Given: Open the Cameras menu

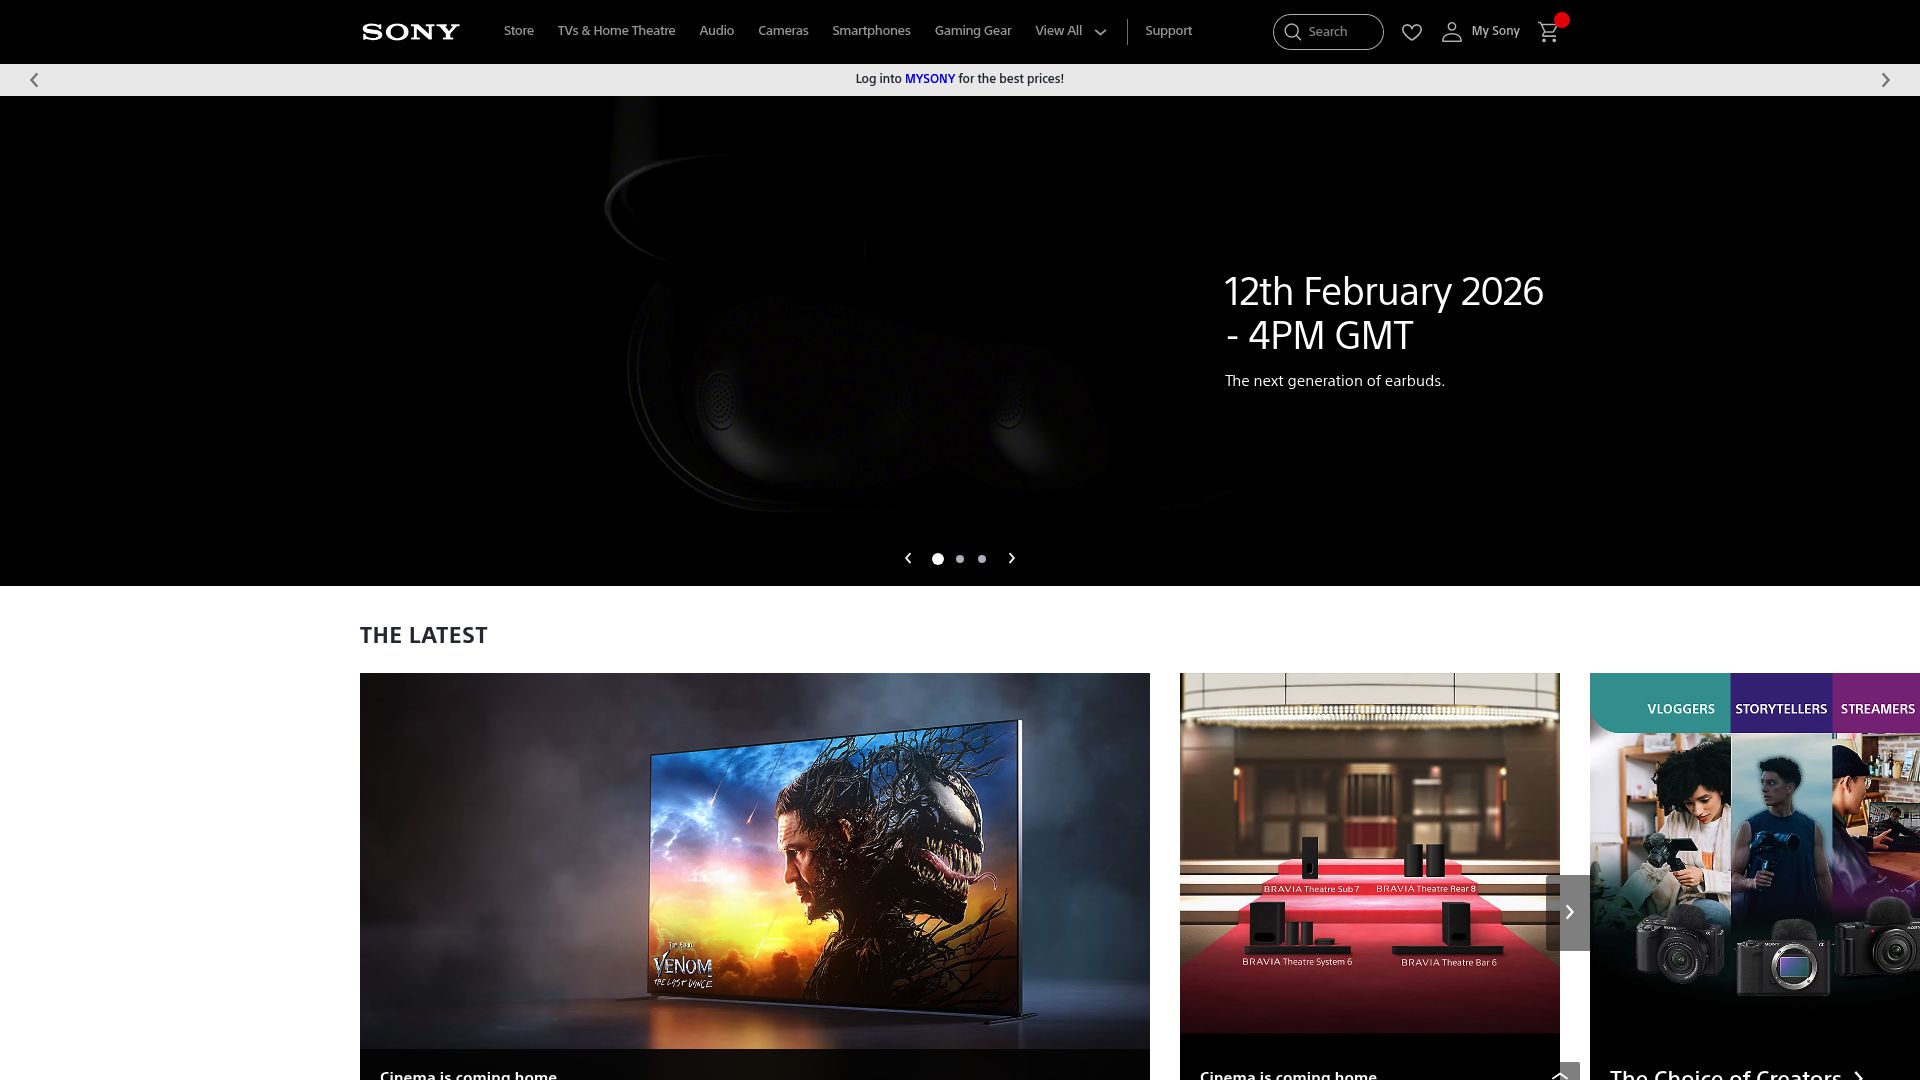Looking at the screenshot, I should pos(783,31).
